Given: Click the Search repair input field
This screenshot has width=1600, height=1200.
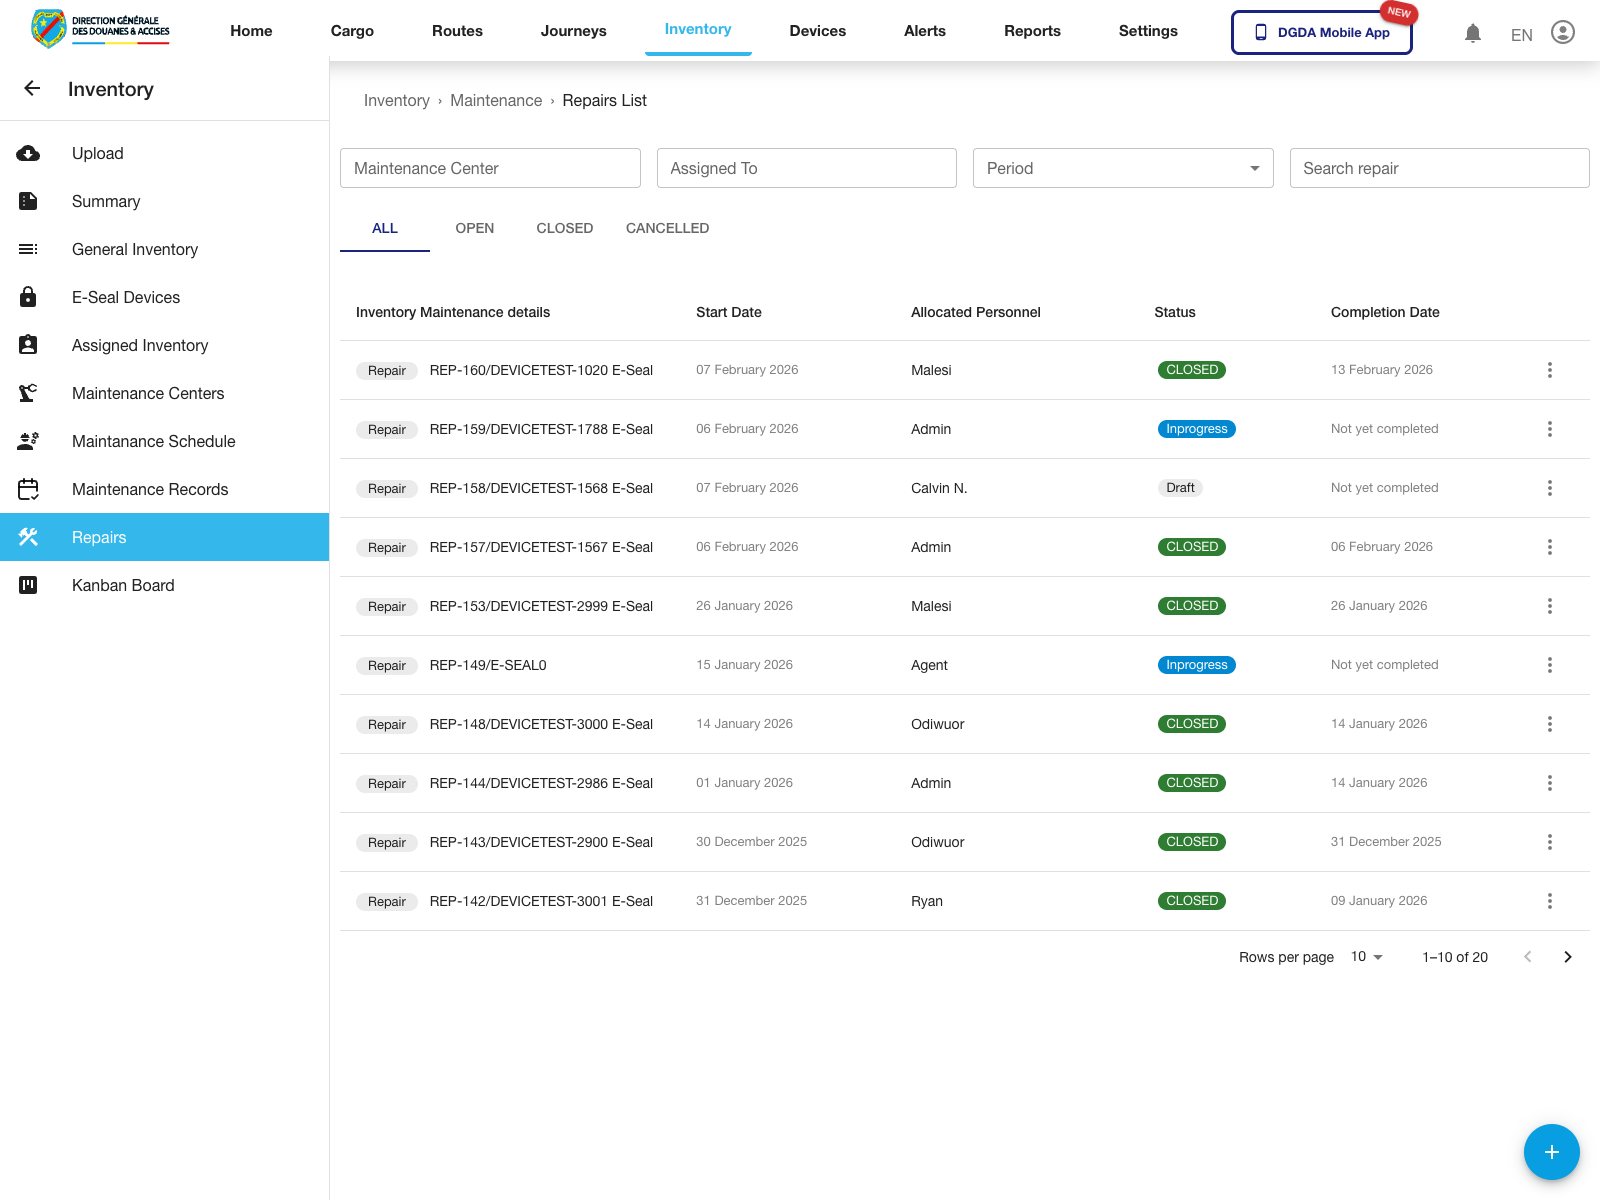Looking at the screenshot, I should pos(1438,168).
